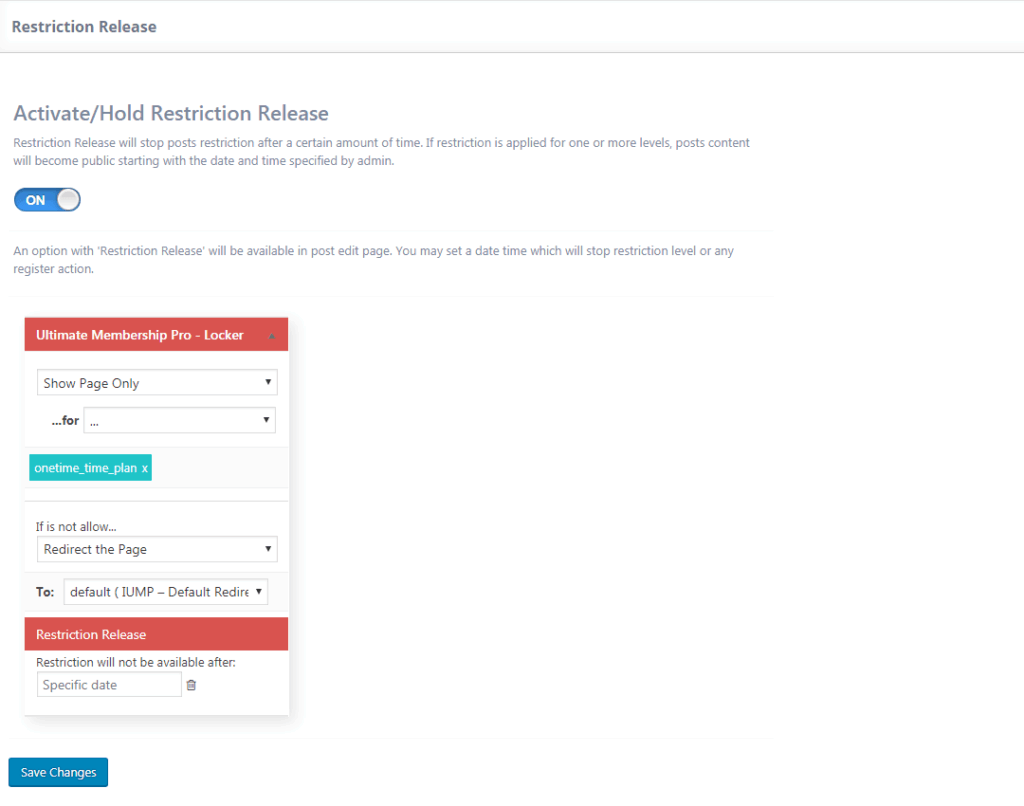
Task: Click the 'To:' label beside the redirect dropdown
Action: (x=45, y=592)
